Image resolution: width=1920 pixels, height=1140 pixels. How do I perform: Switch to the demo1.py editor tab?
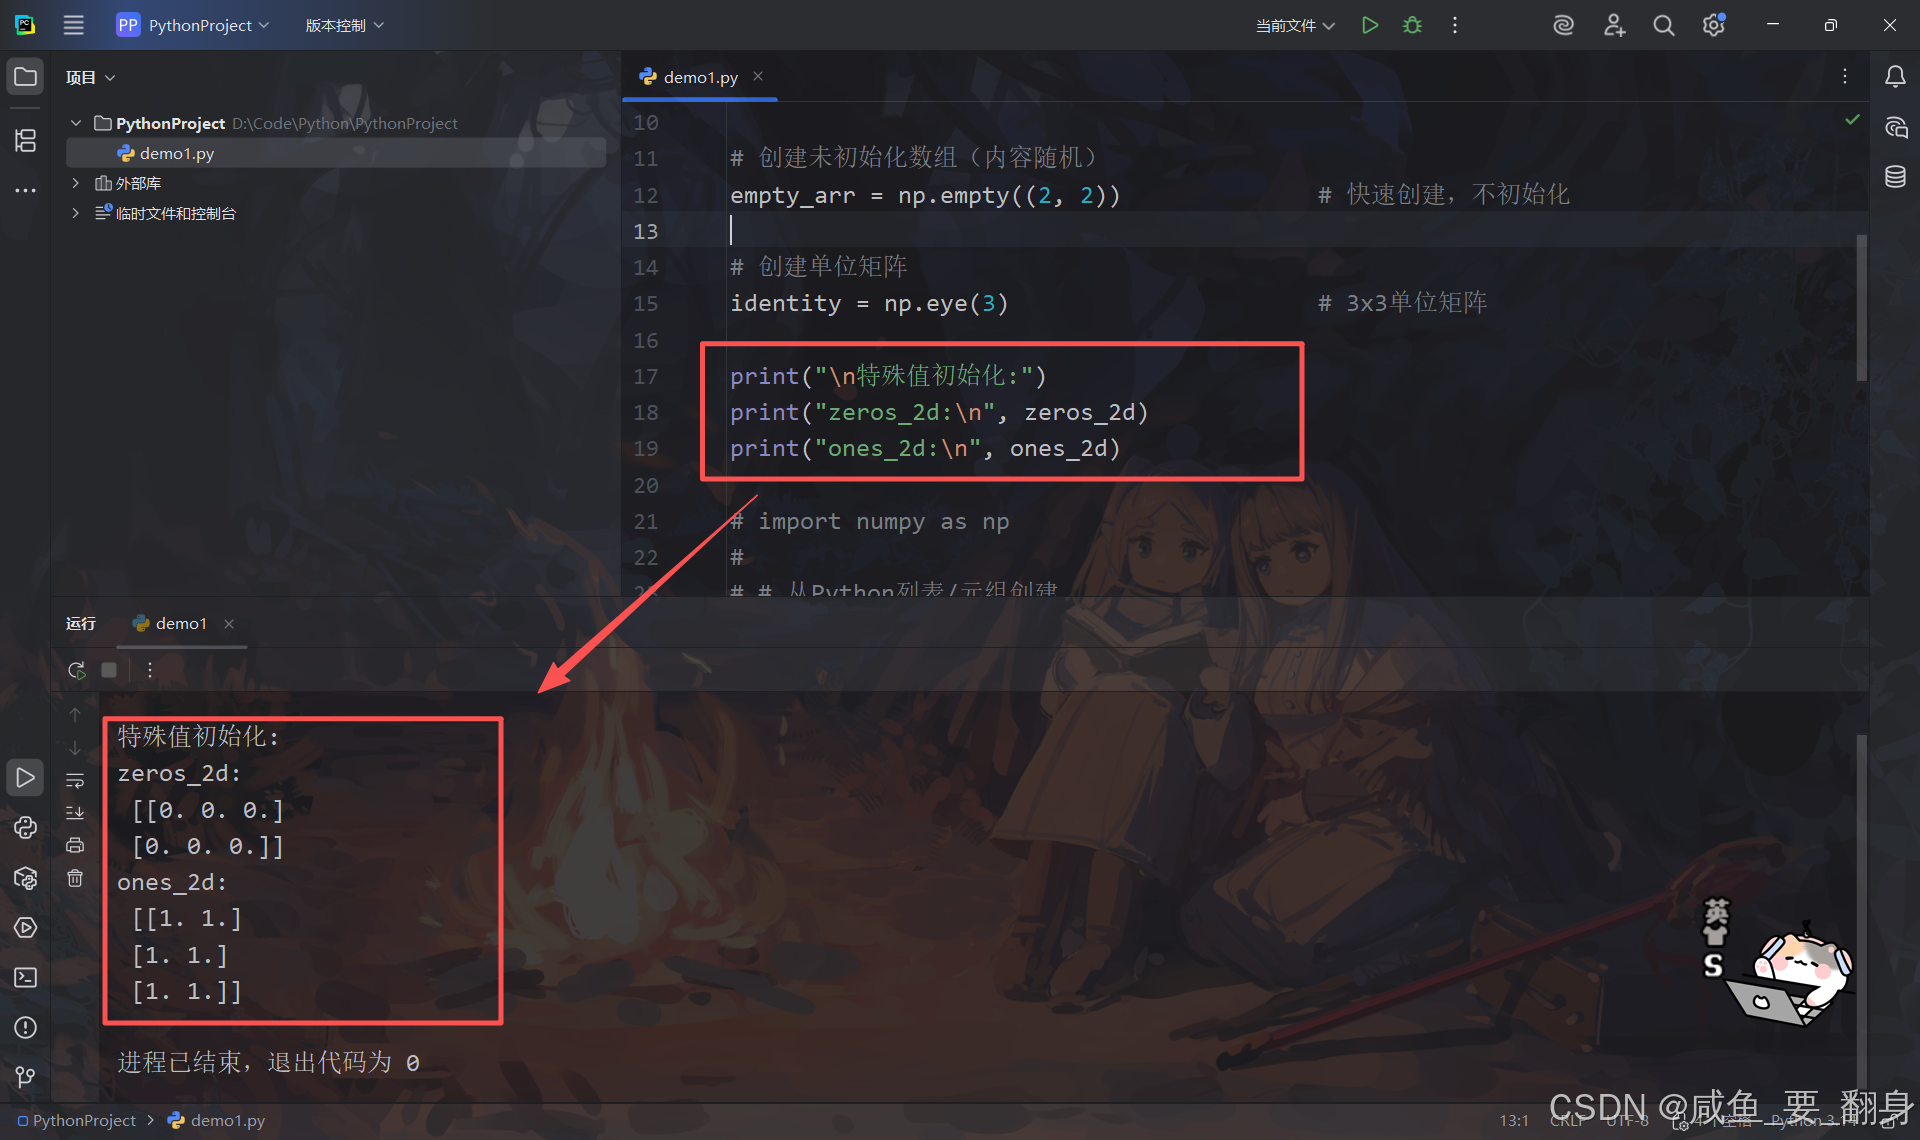coord(700,77)
